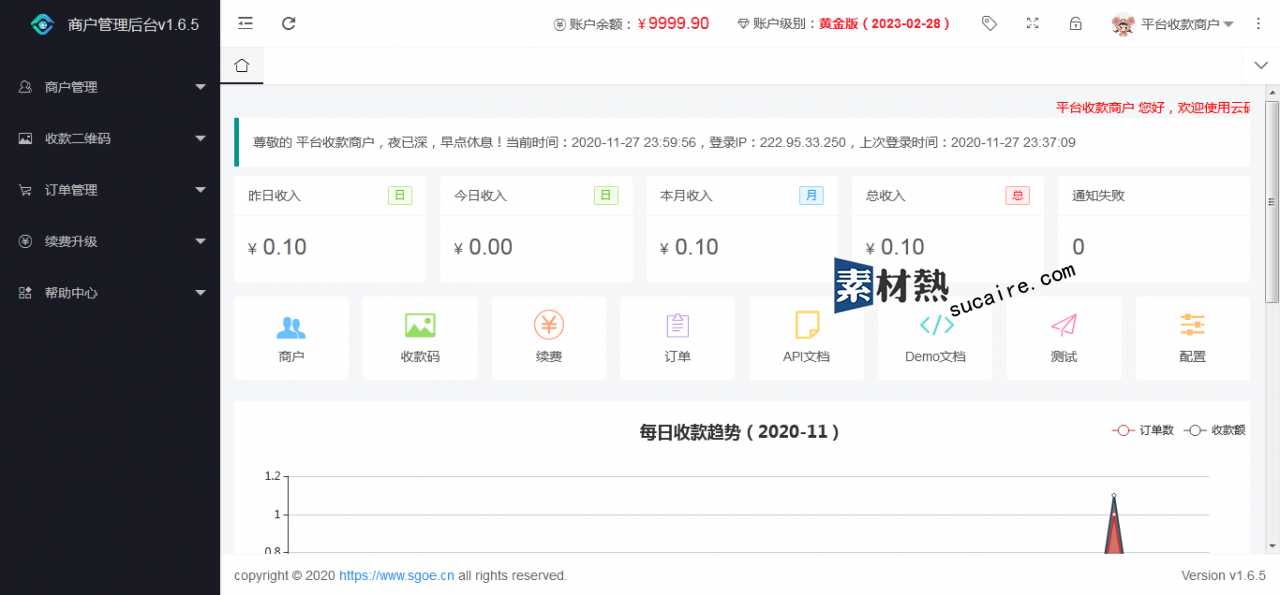
Task: Expand the 订单管理 sidebar menu
Action: [x=110, y=190]
